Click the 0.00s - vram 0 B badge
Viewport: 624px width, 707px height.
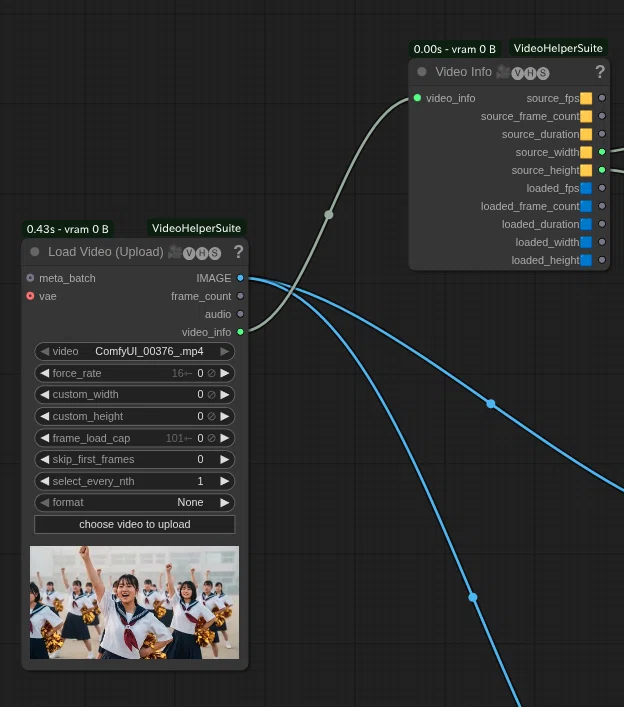point(454,49)
